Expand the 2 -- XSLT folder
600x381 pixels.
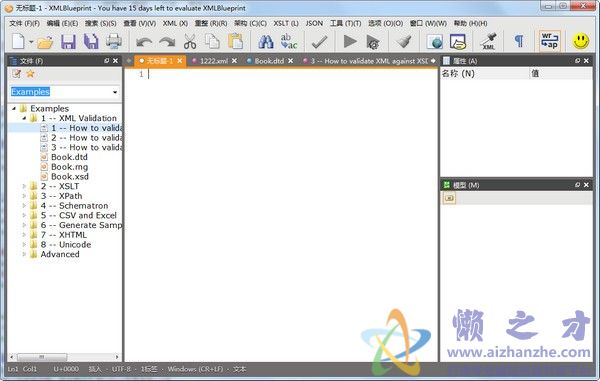point(24,186)
